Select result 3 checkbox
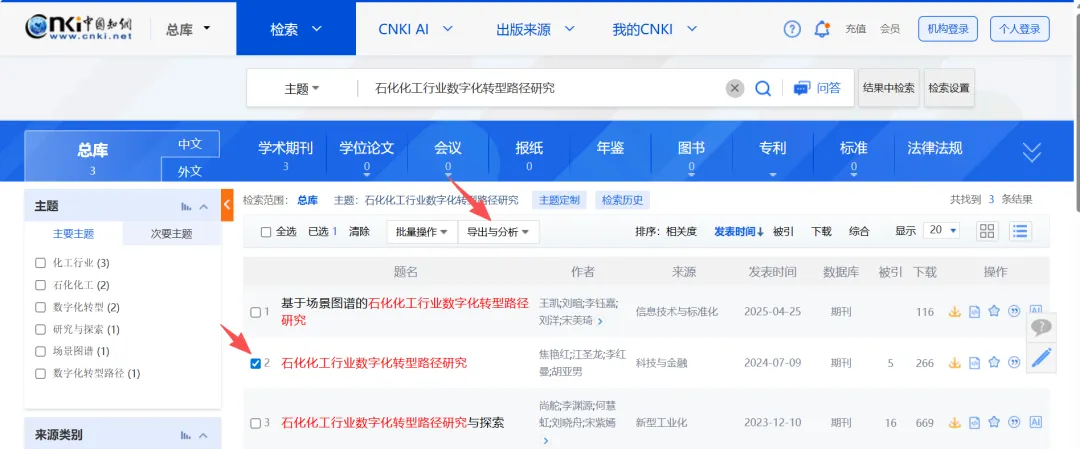Viewport: 1080px width, 449px height. tap(255, 423)
